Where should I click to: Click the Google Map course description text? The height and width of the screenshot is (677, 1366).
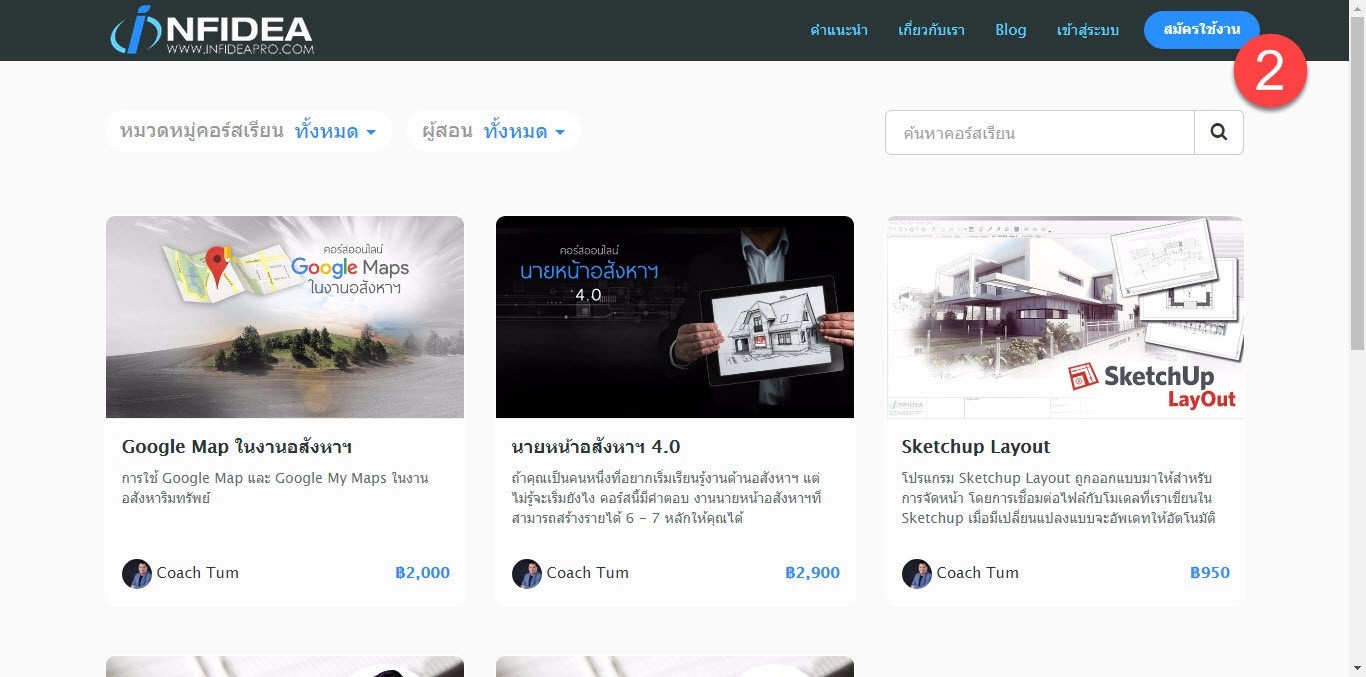point(275,488)
